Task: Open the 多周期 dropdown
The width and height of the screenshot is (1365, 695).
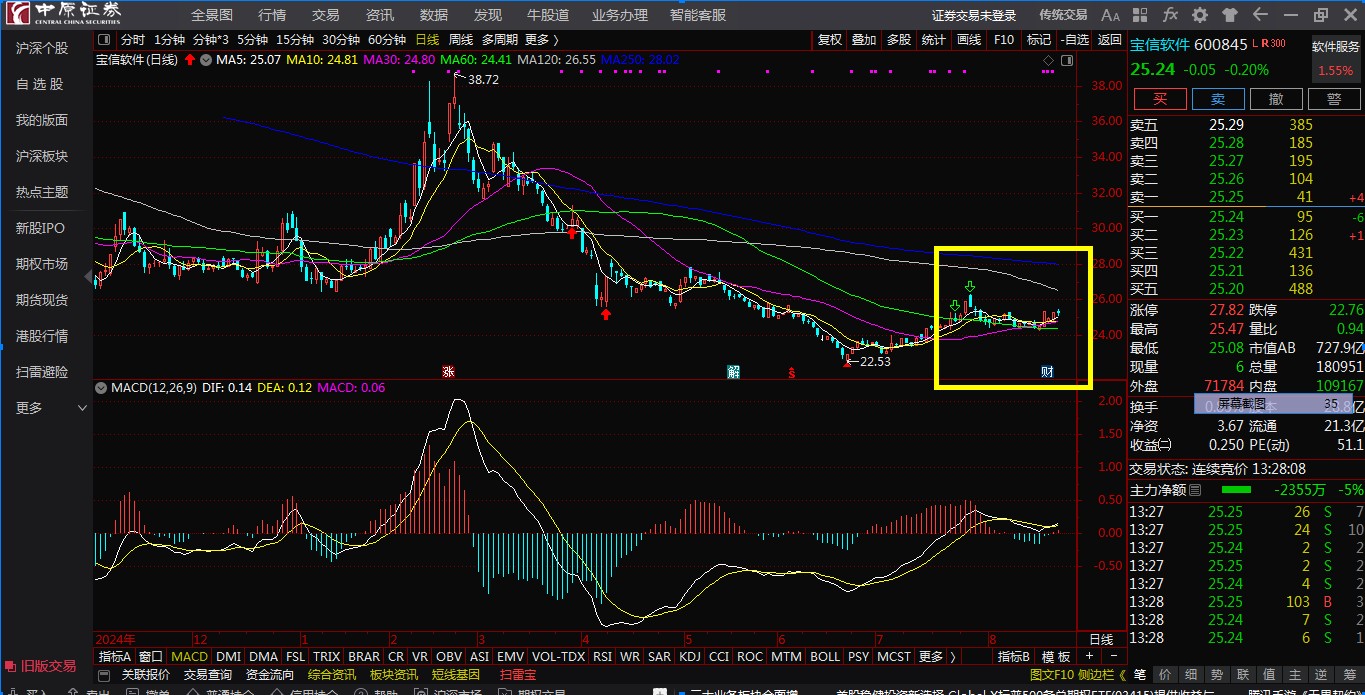Action: (x=500, y=40)
